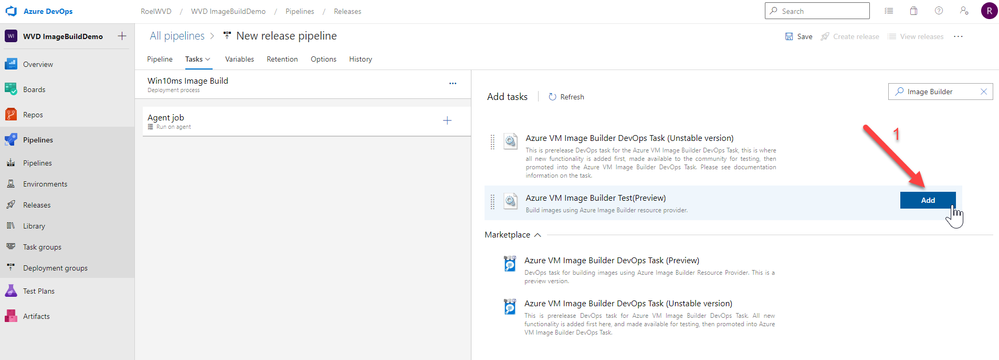Click the Save button

[798, 36]
